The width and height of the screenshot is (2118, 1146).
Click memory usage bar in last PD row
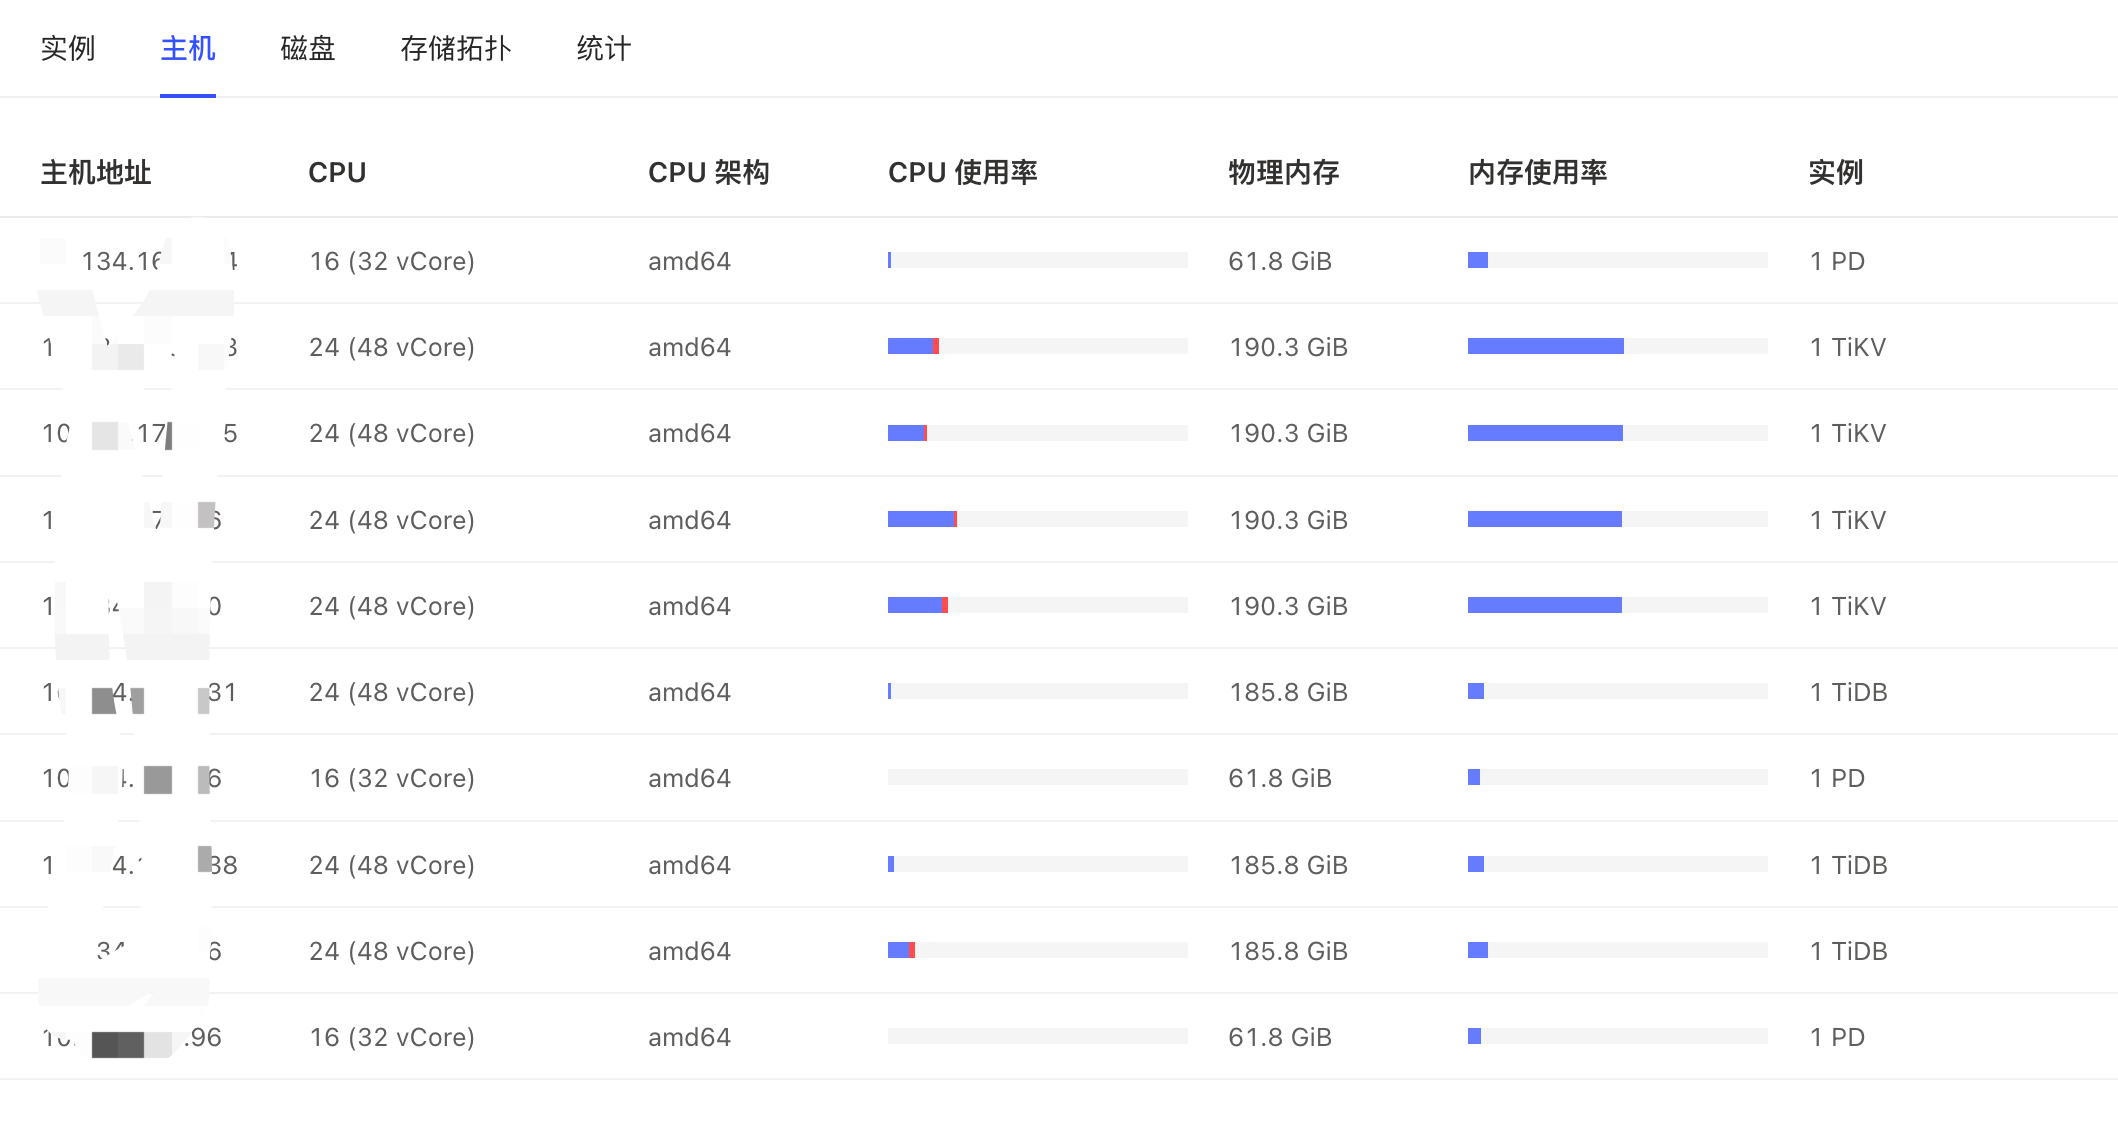pos(1617,1036)
